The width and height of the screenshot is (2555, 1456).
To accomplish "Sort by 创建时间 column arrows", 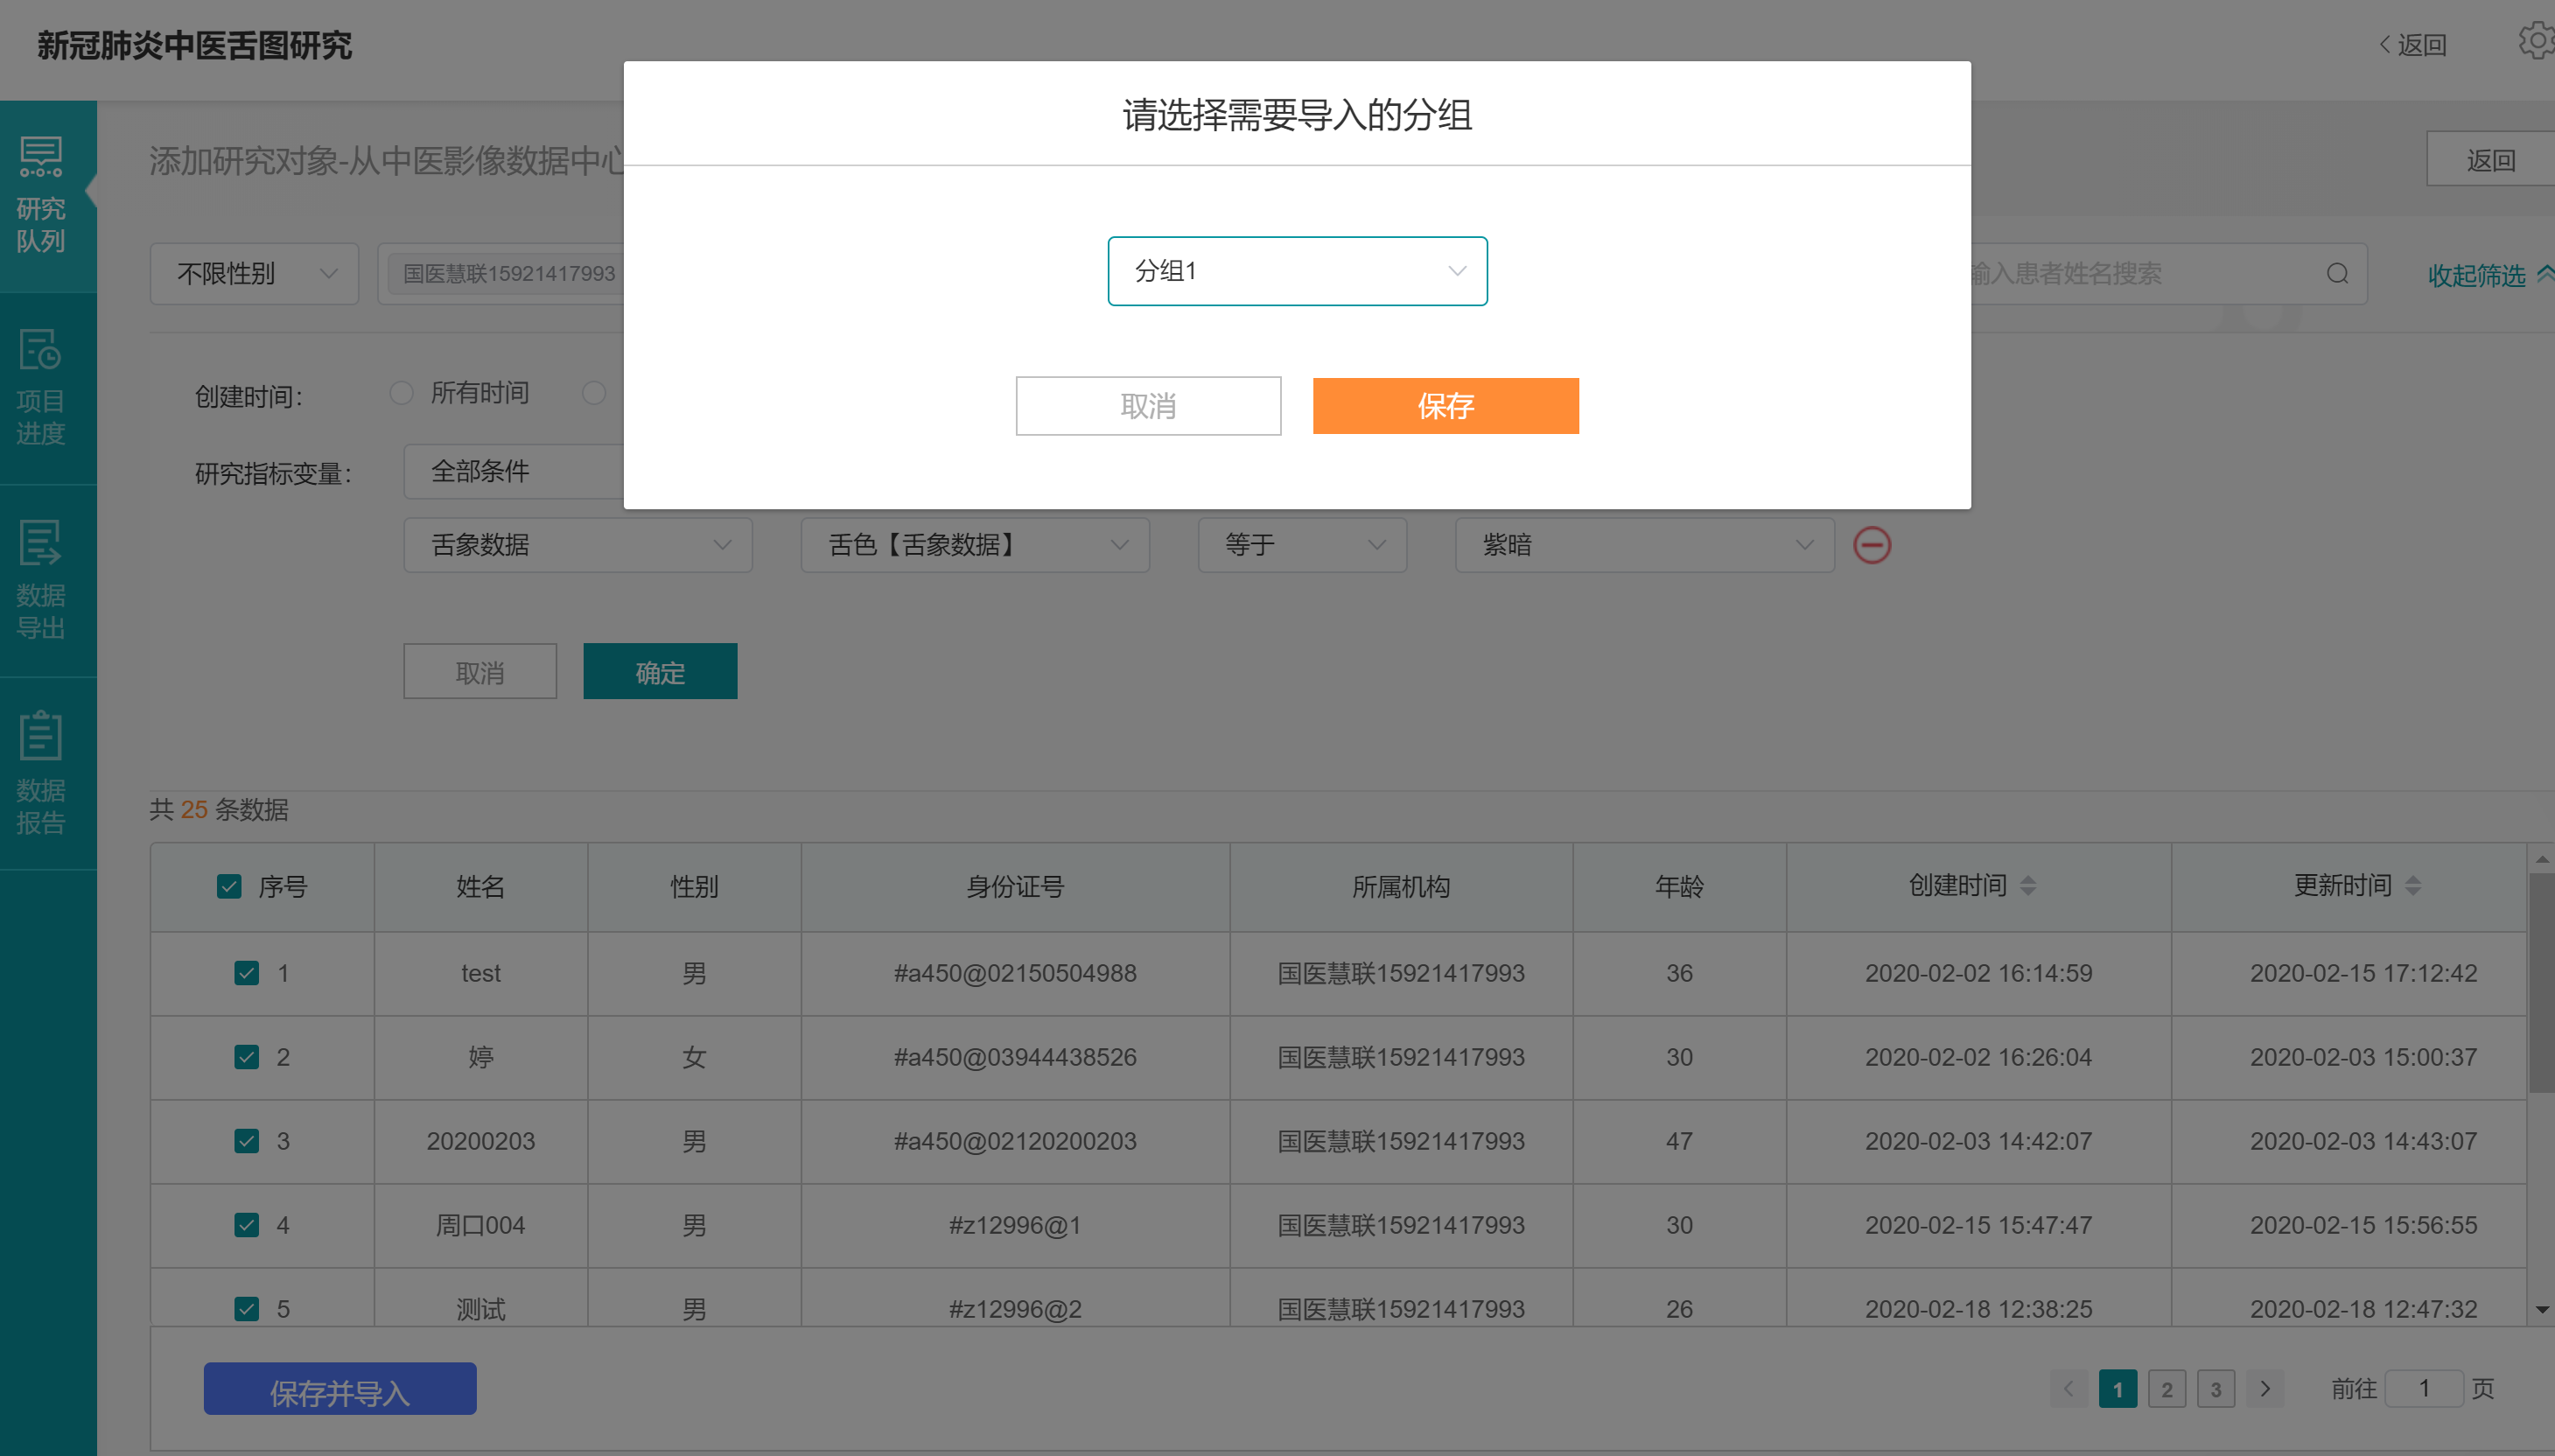I will [x=2027, y=886].
